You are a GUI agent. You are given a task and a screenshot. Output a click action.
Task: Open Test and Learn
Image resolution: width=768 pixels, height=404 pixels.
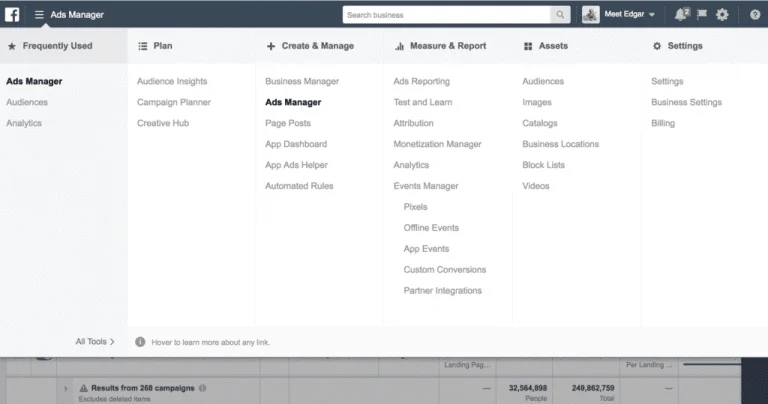tap(423, 102)
